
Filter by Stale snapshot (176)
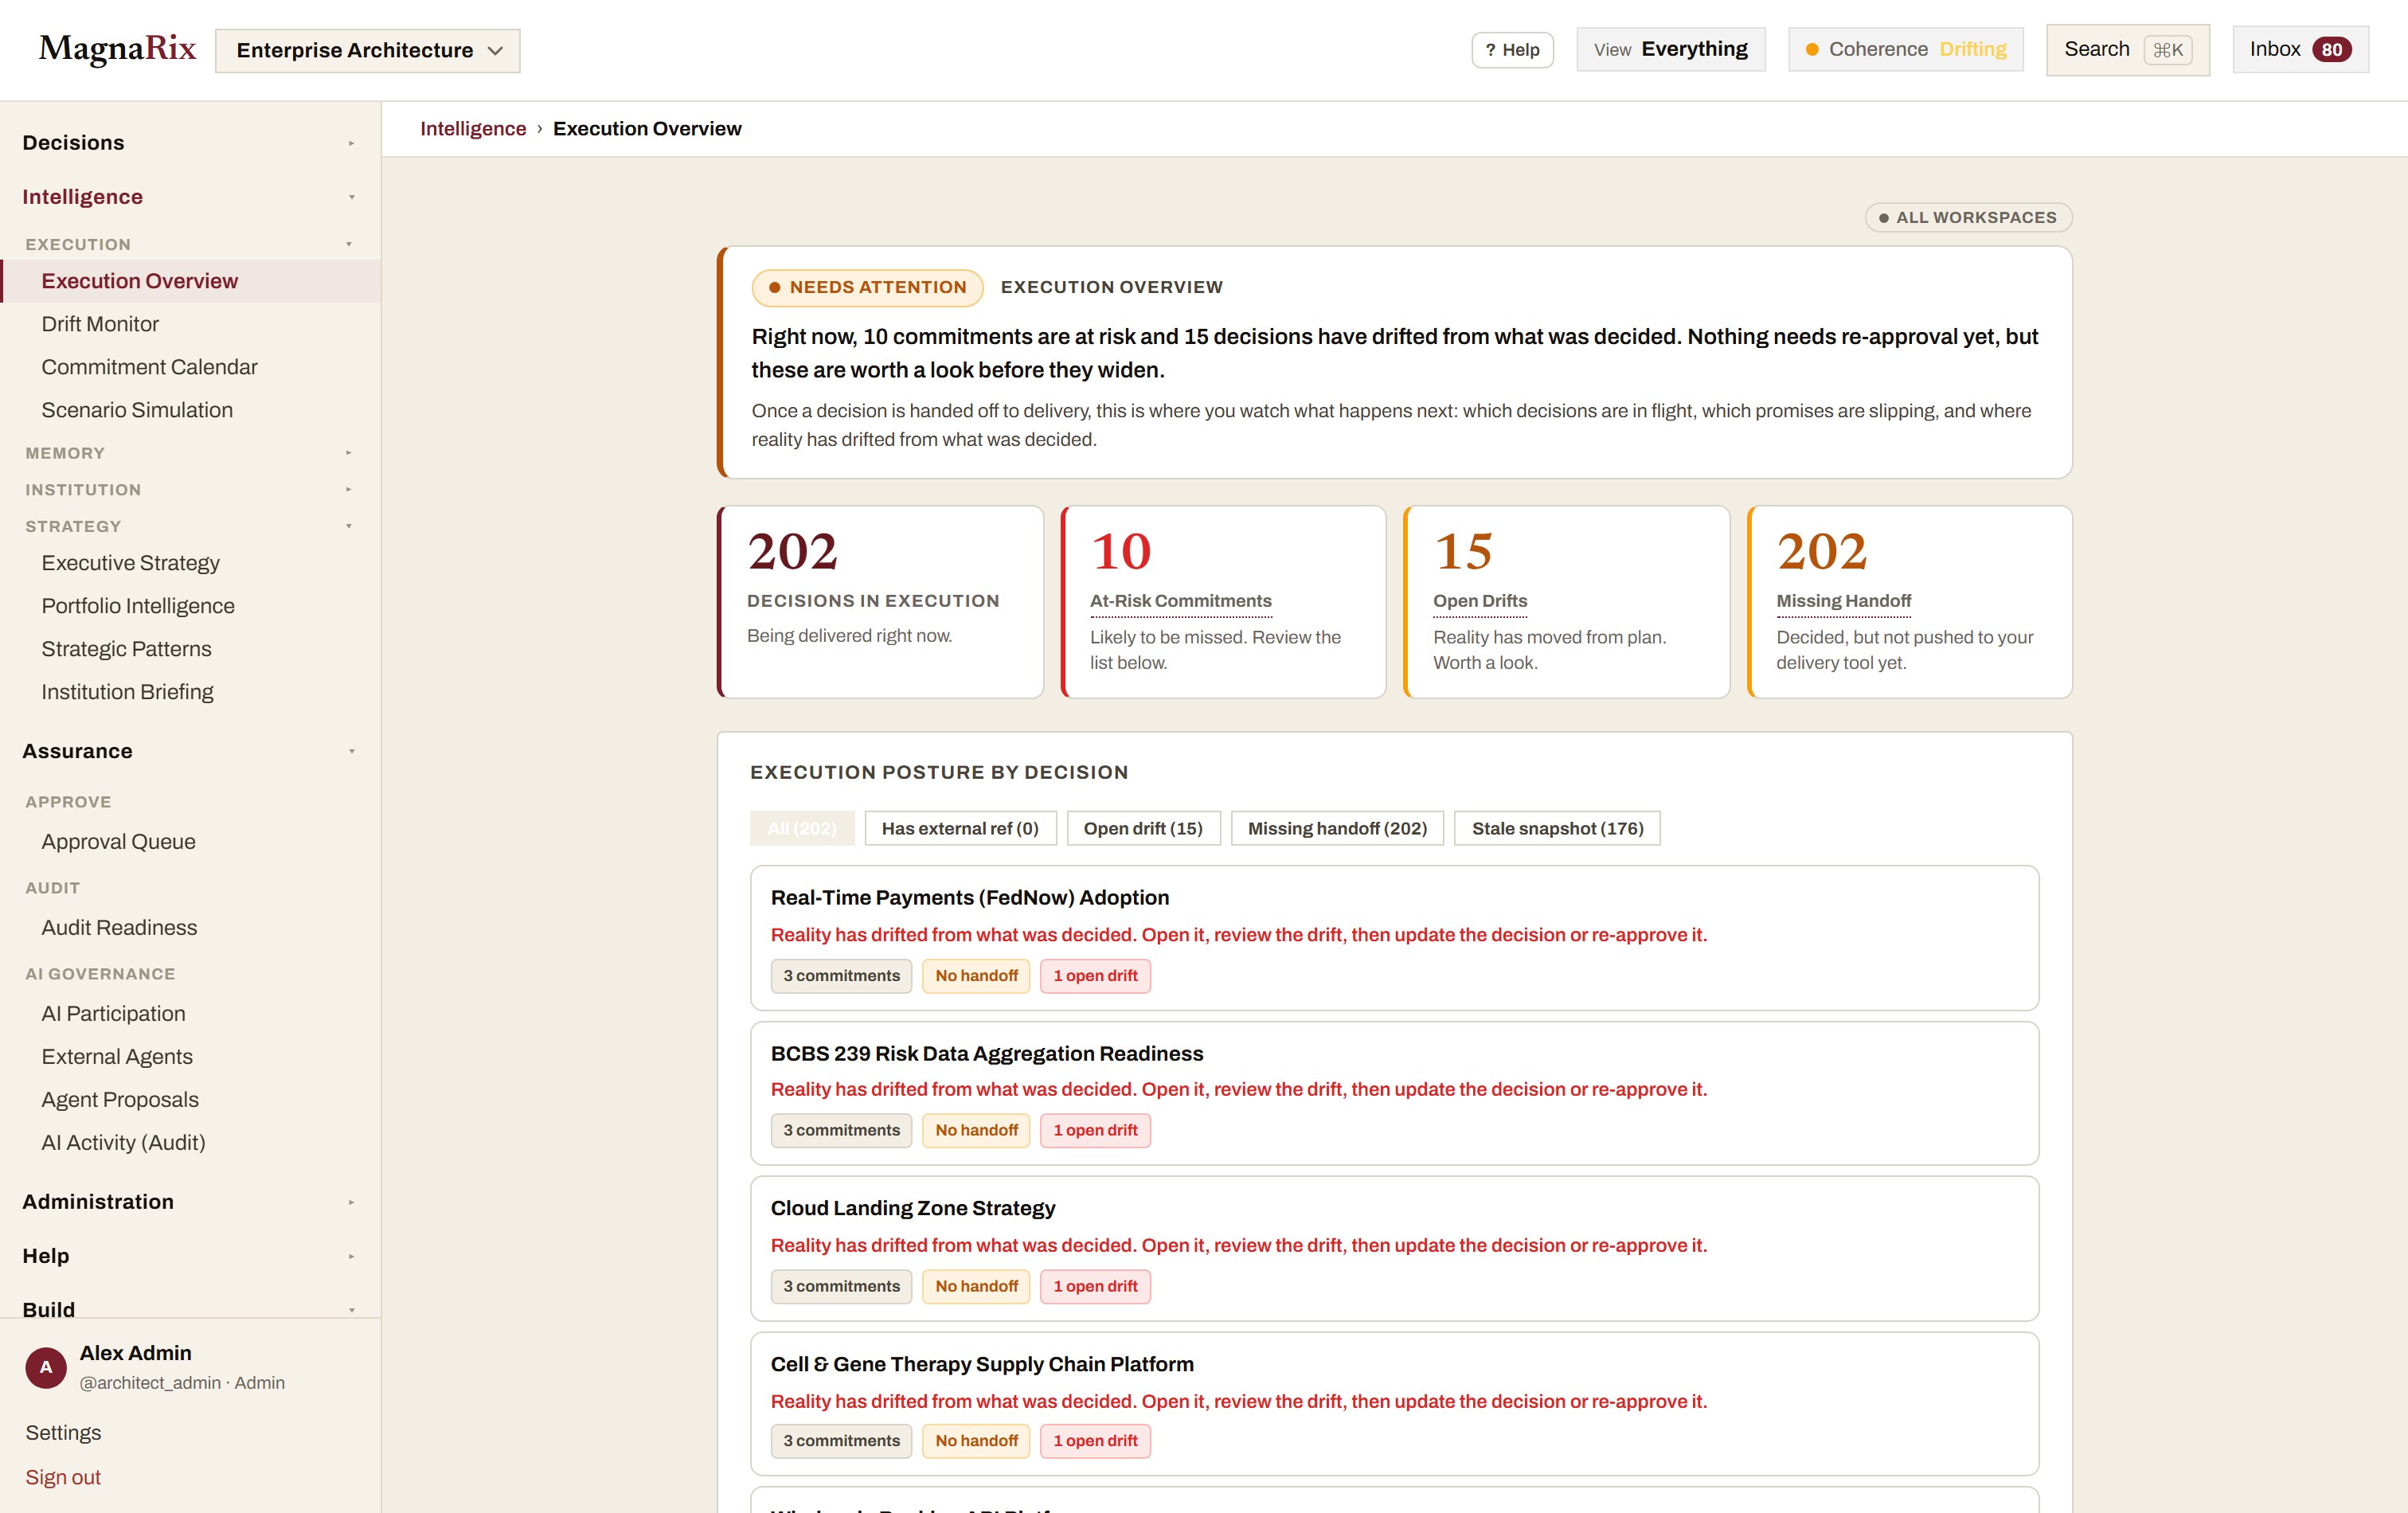[x=1557, y=828]
